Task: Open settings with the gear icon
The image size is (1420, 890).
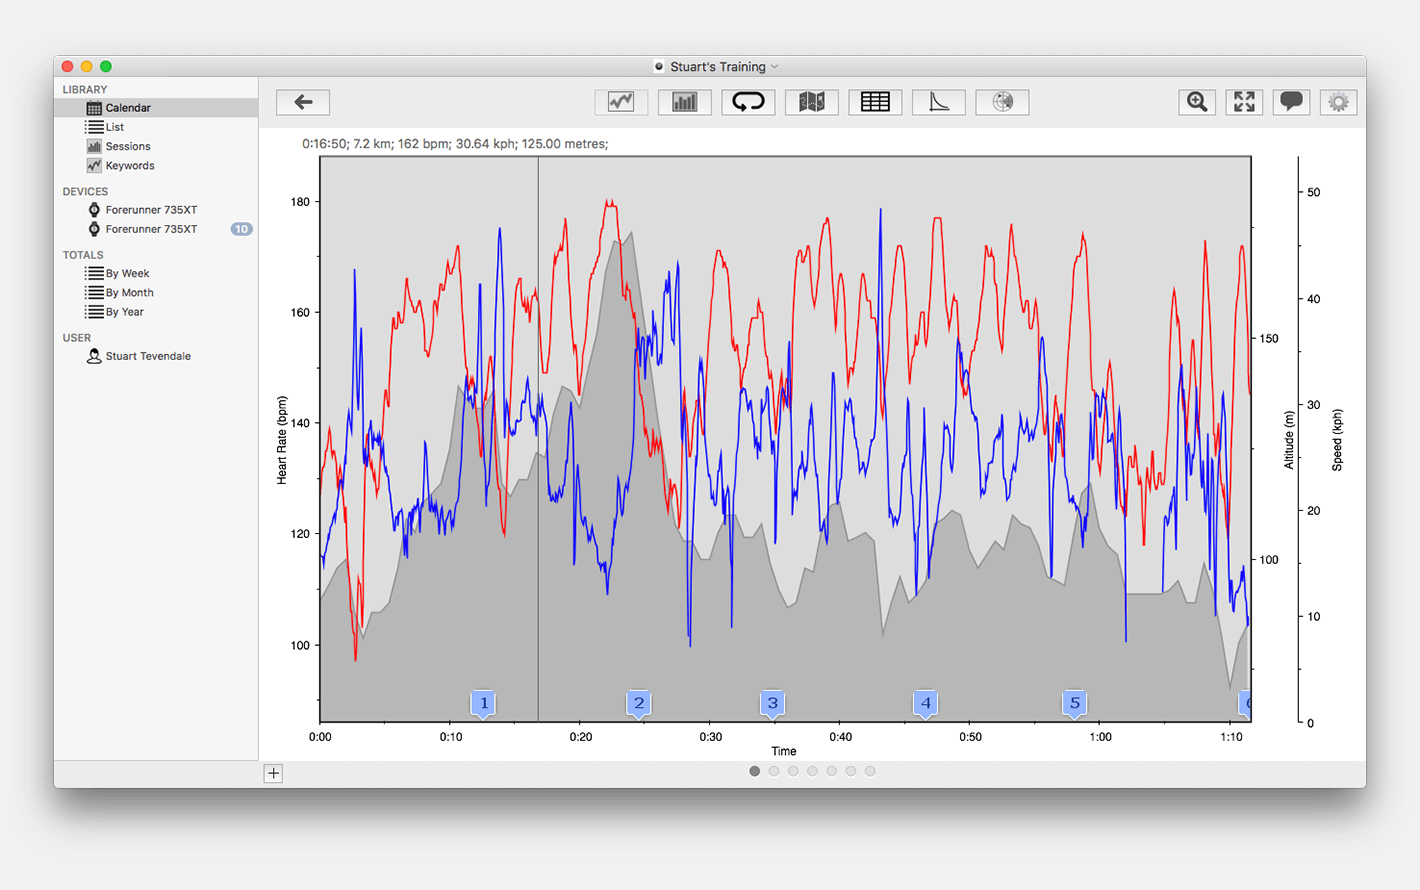Action: pos(1338,102)
